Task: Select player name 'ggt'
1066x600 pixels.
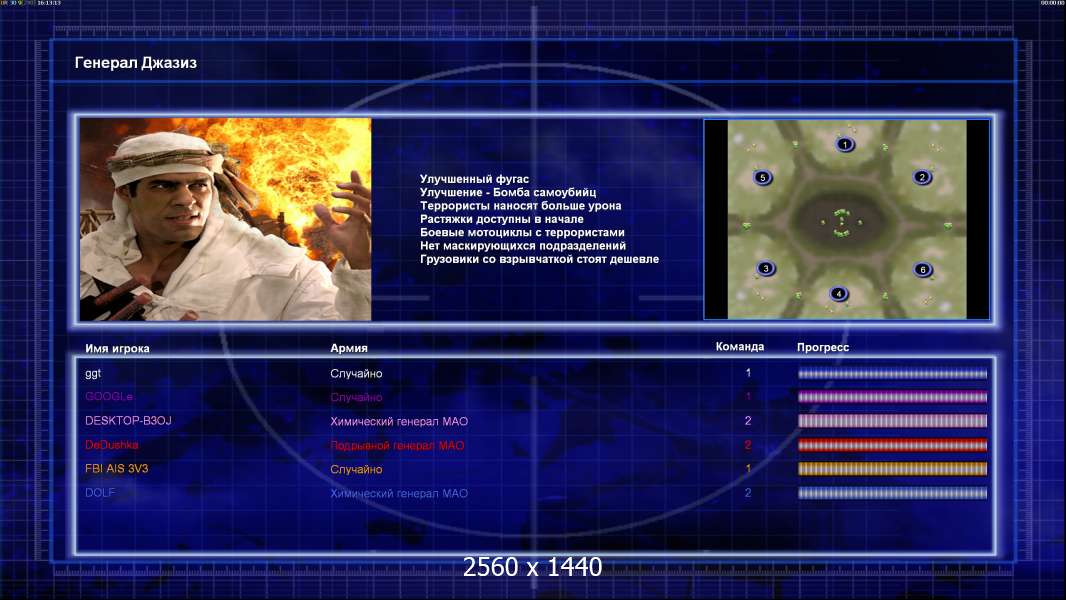Action: pyautogui.click(x=93, y=374)
